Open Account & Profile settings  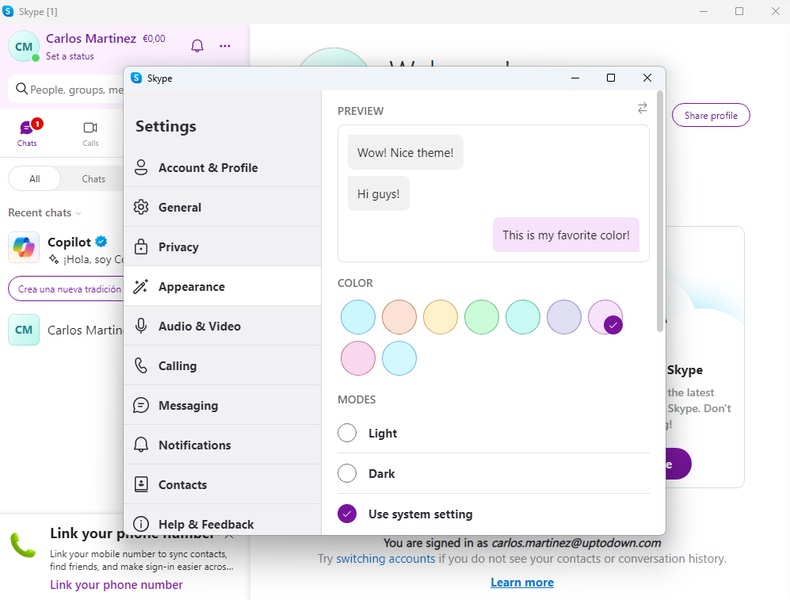(222, 167)
